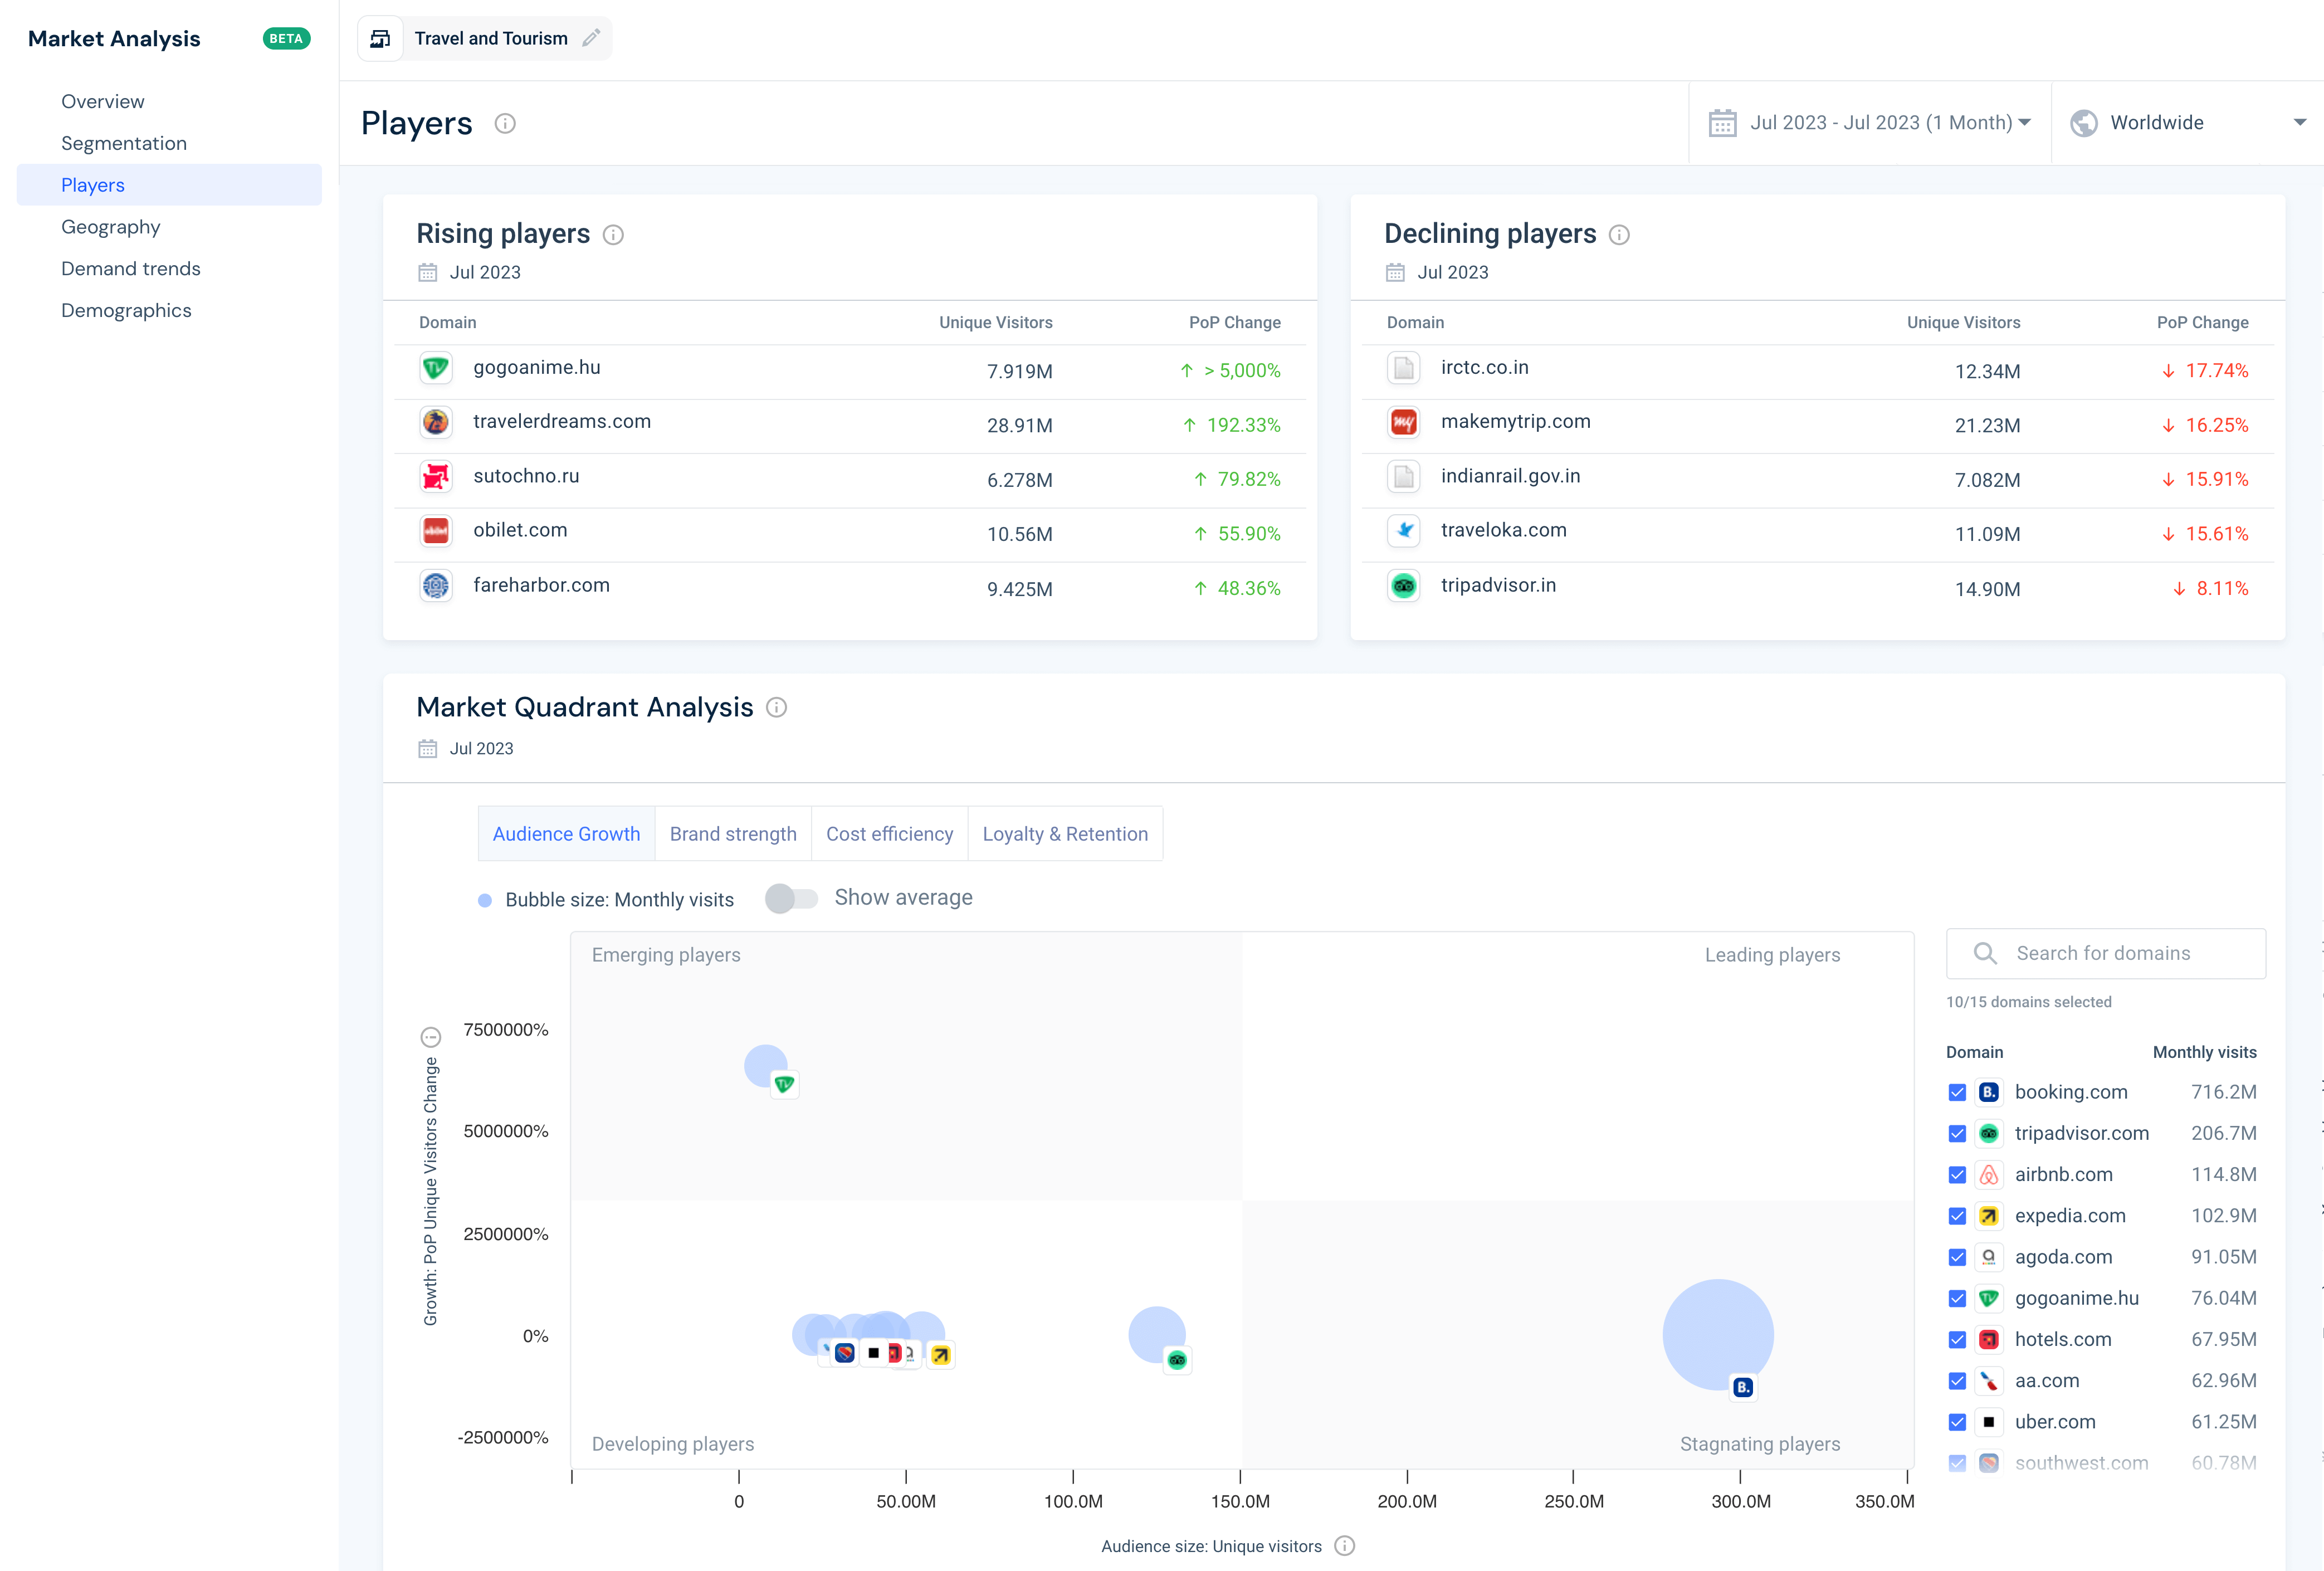Click the makemytrip.com favicon in Declining players
Image resolution: width=2324 pixels, height=1571 pixels.
click(x=1403, y=422)
